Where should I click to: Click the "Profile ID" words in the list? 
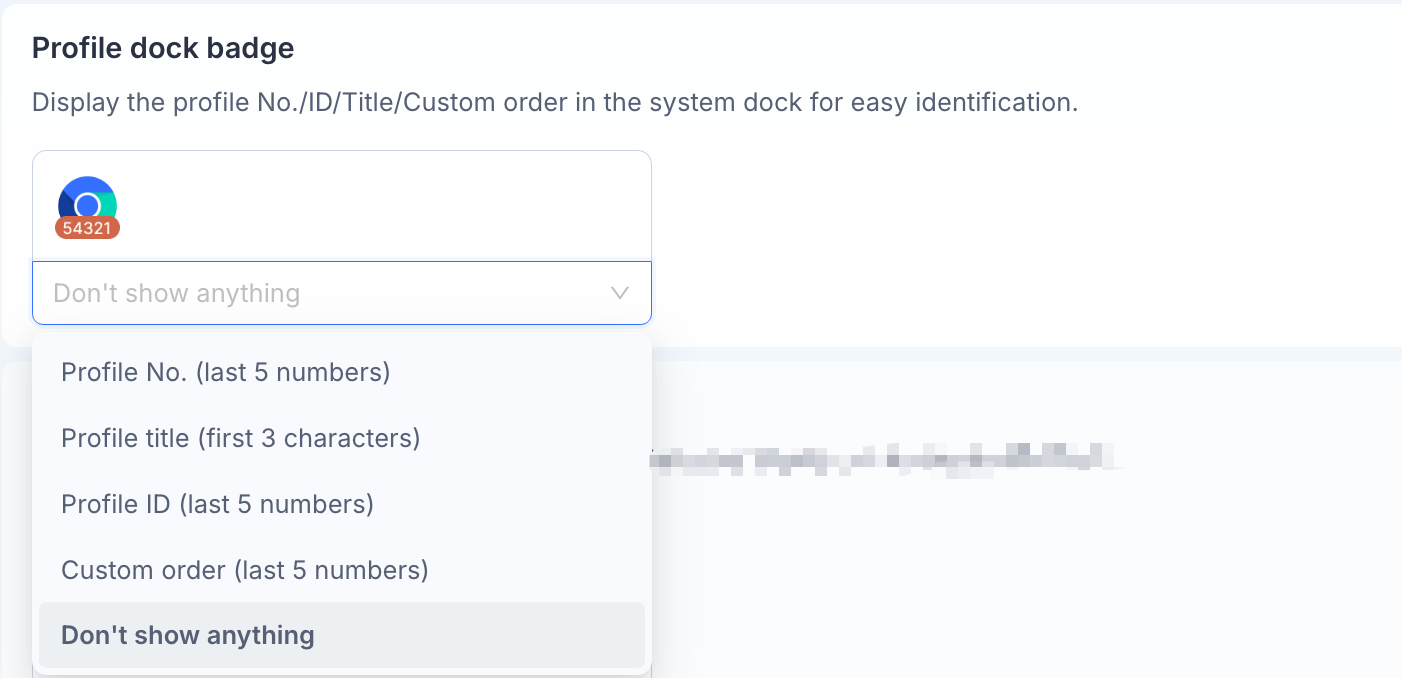pyautogui.click(x=116, y=504)
